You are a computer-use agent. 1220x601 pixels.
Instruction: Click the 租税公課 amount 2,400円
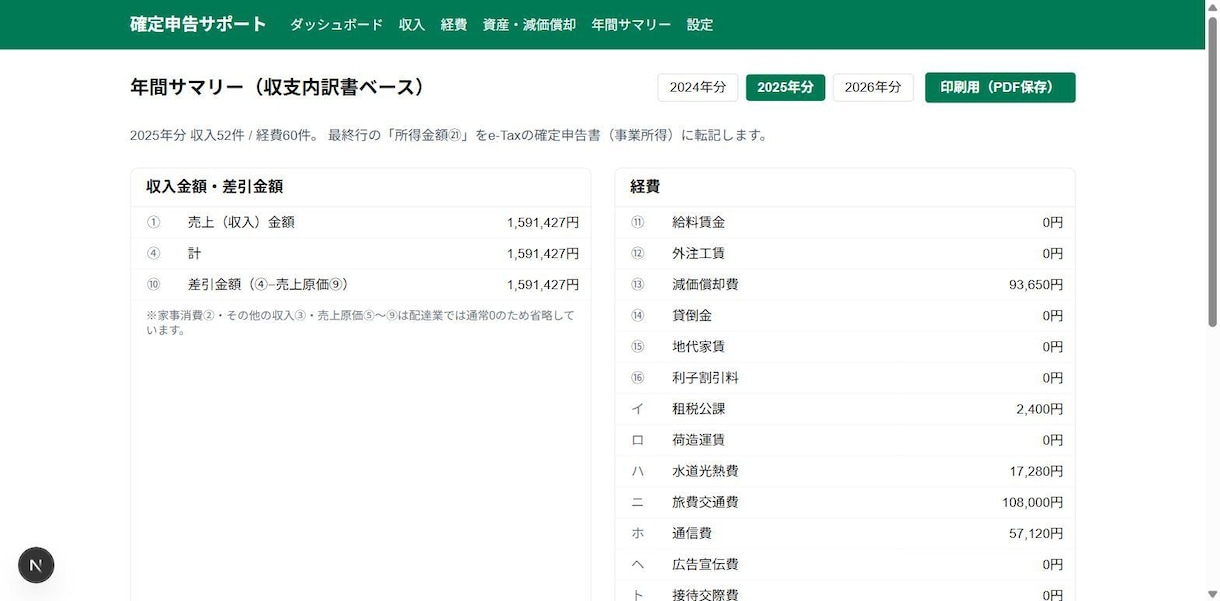[x=1040, y=408]
